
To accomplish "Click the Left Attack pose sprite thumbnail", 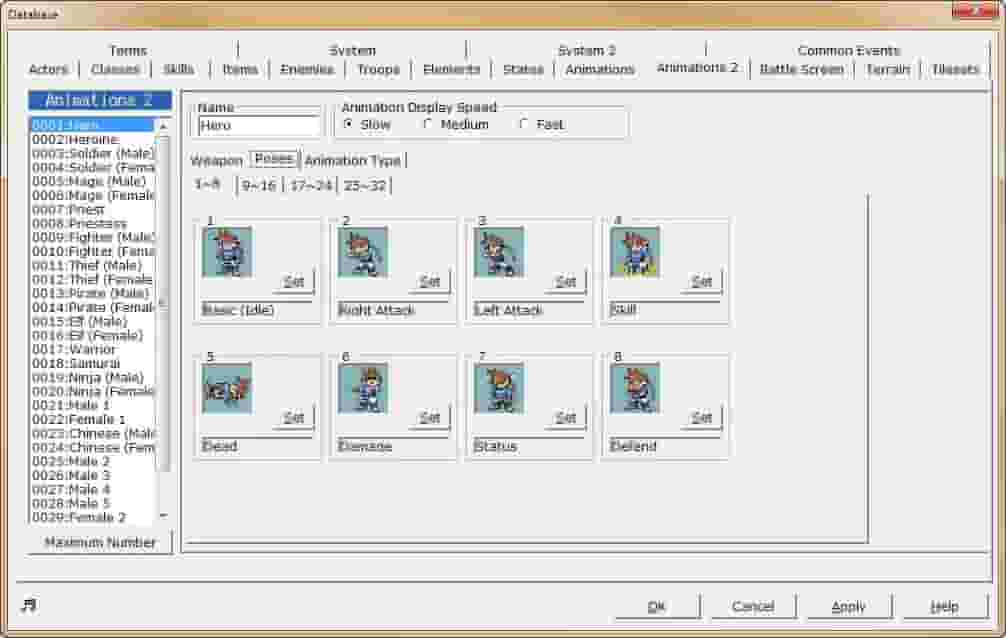I will tap(500, 252).
